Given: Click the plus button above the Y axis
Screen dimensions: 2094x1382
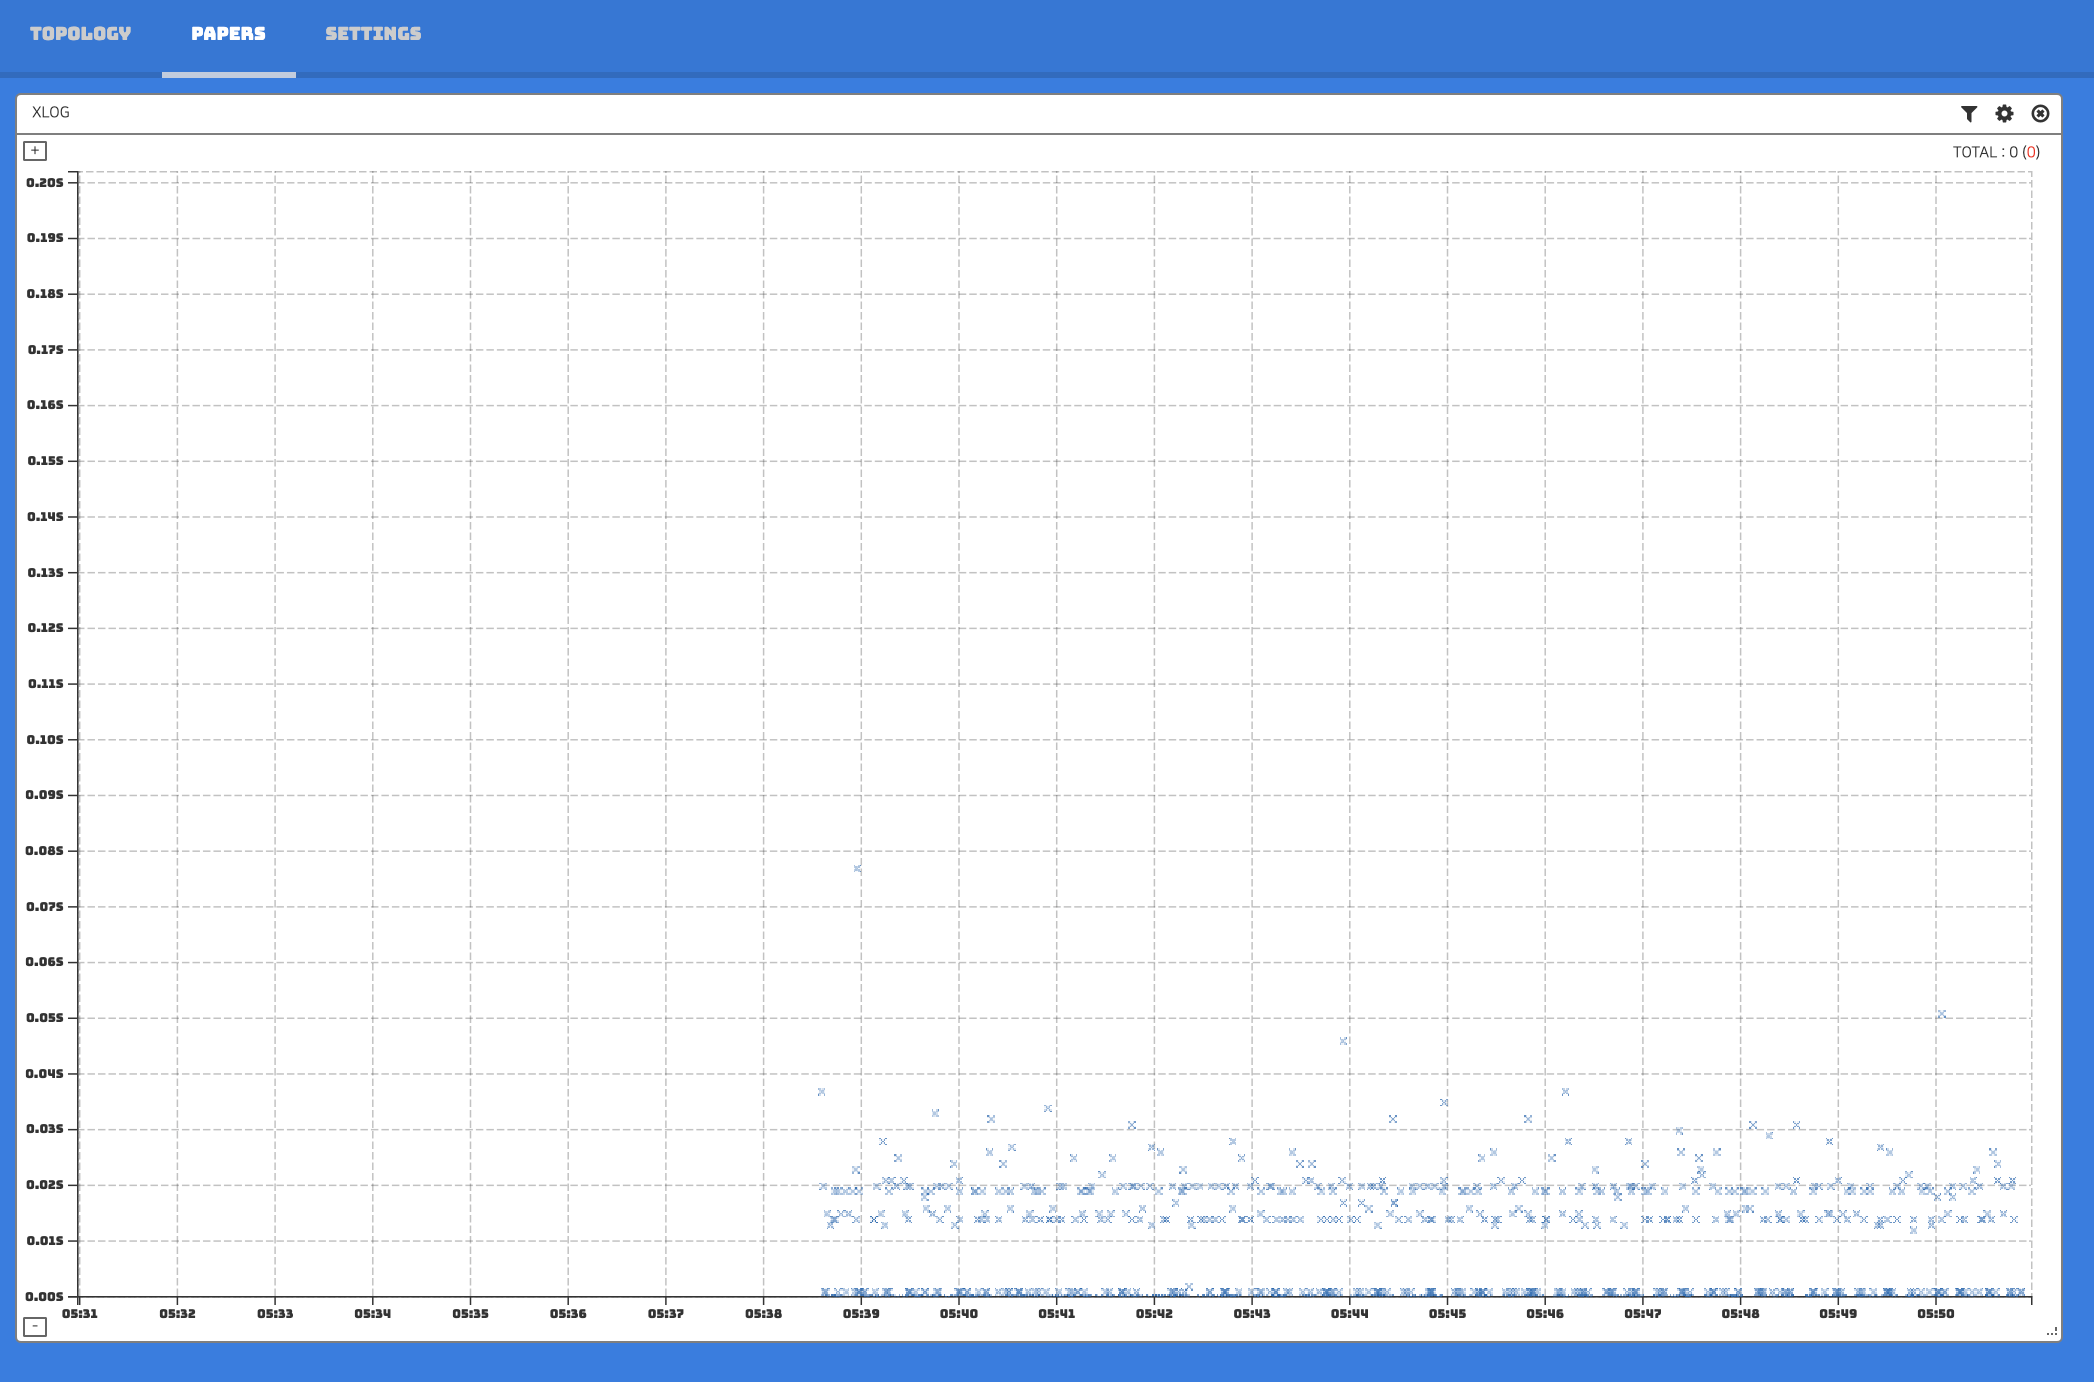Looking at the screenshot, I should coord(35,151).
